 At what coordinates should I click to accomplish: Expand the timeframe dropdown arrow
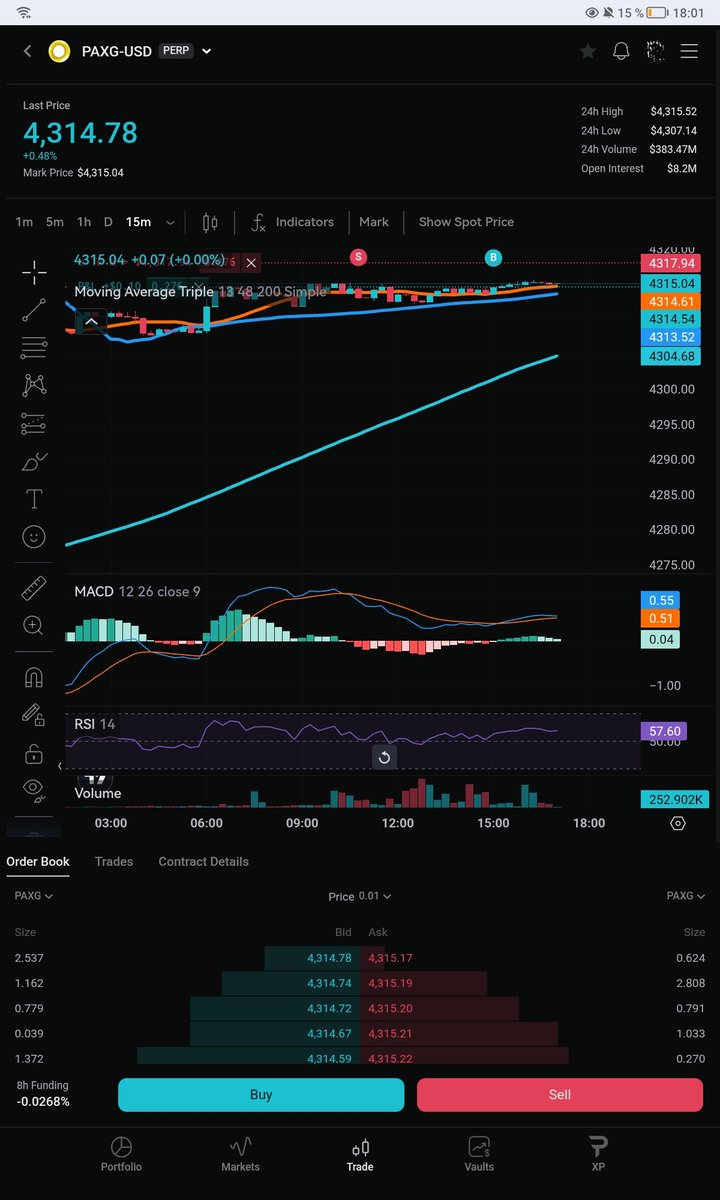click(170, 222)
